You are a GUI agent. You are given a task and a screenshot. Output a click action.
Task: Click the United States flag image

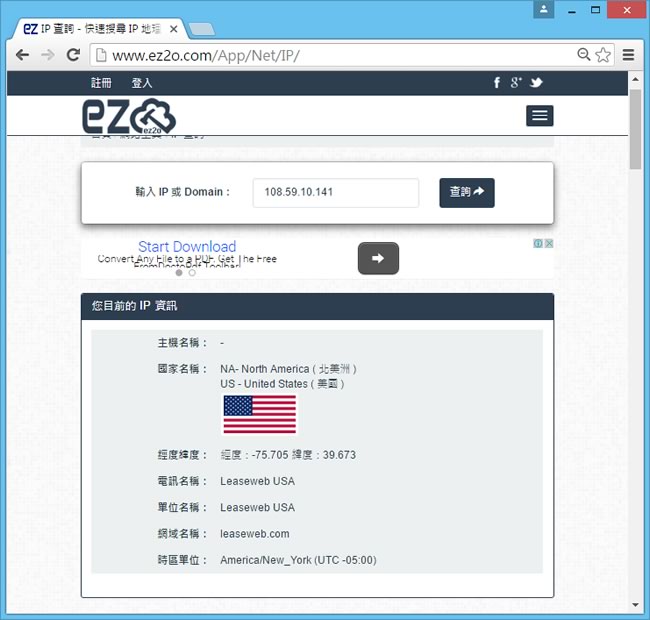tap(260, 414)
